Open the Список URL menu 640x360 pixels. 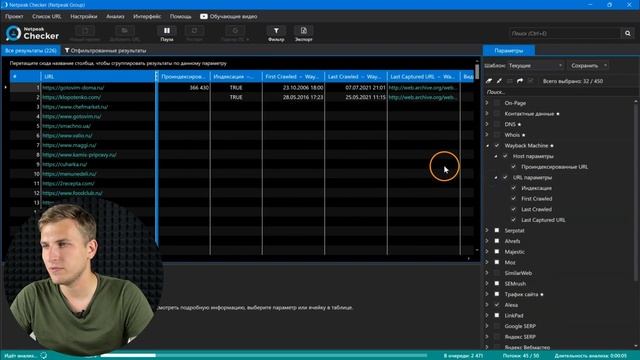47,16
